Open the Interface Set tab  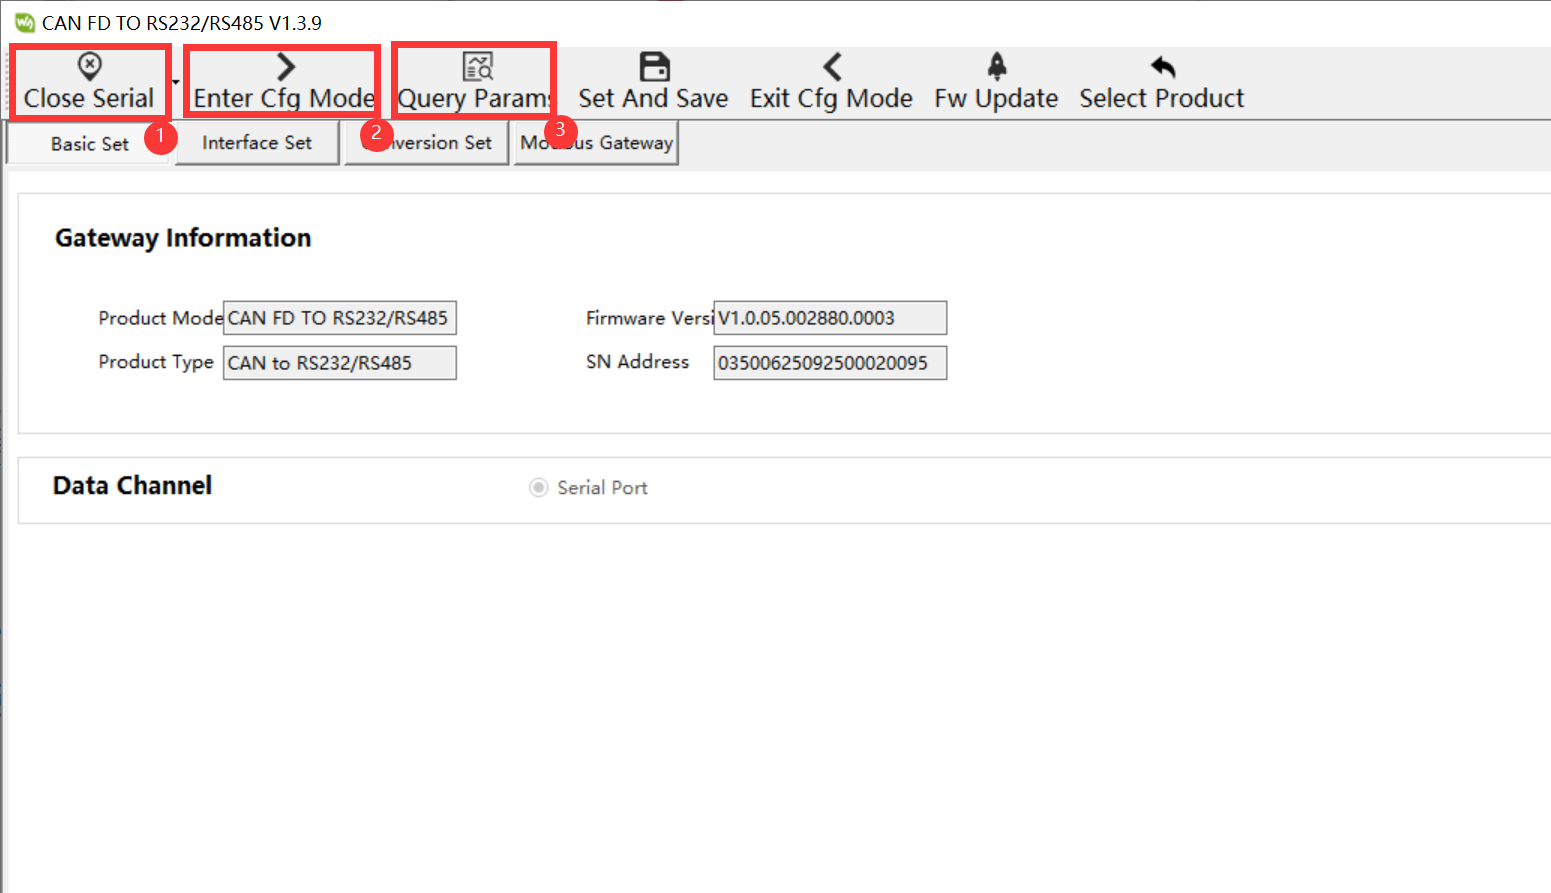(257, 143)
